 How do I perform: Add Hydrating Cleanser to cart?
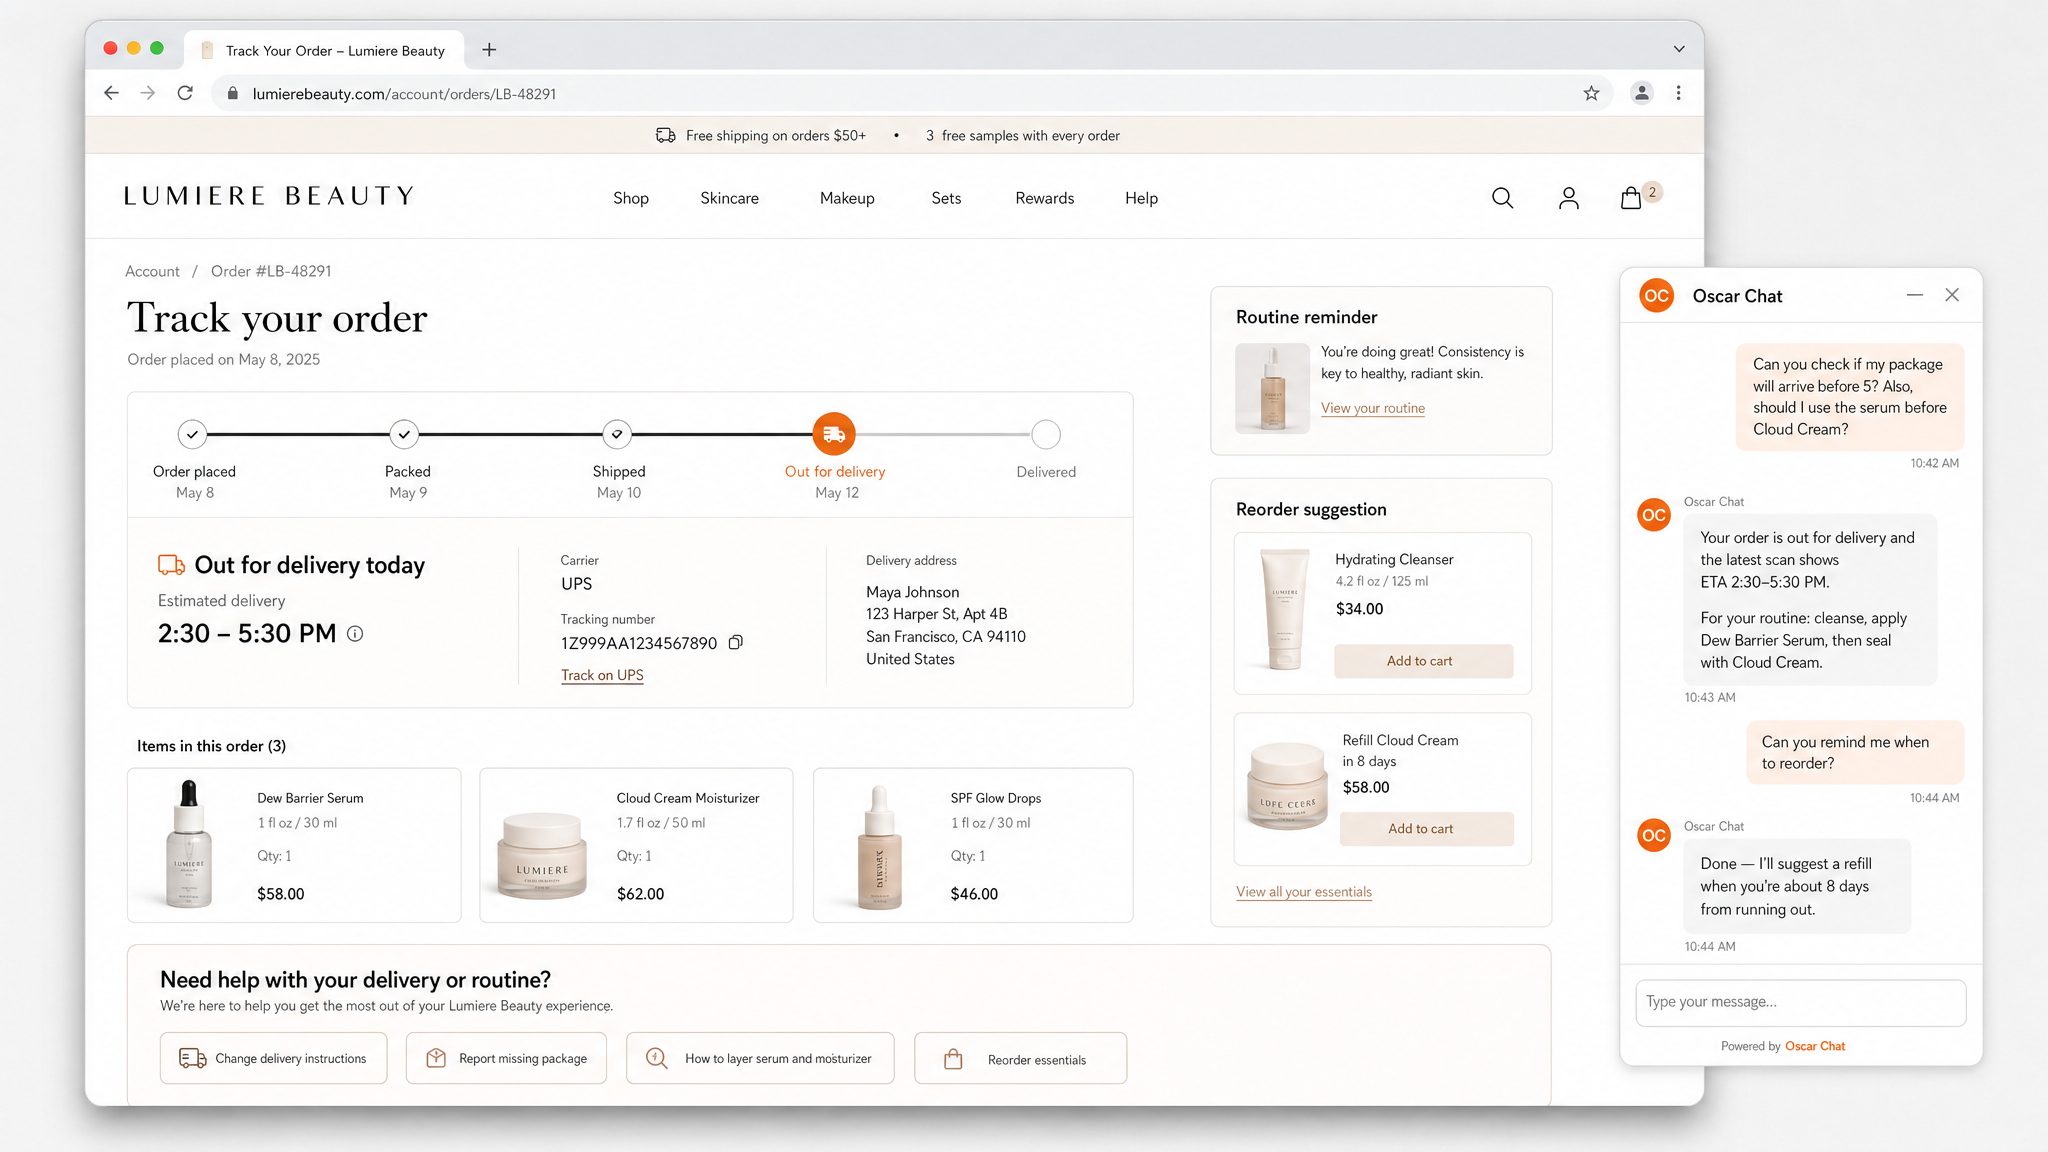(x=1423, y=661)
